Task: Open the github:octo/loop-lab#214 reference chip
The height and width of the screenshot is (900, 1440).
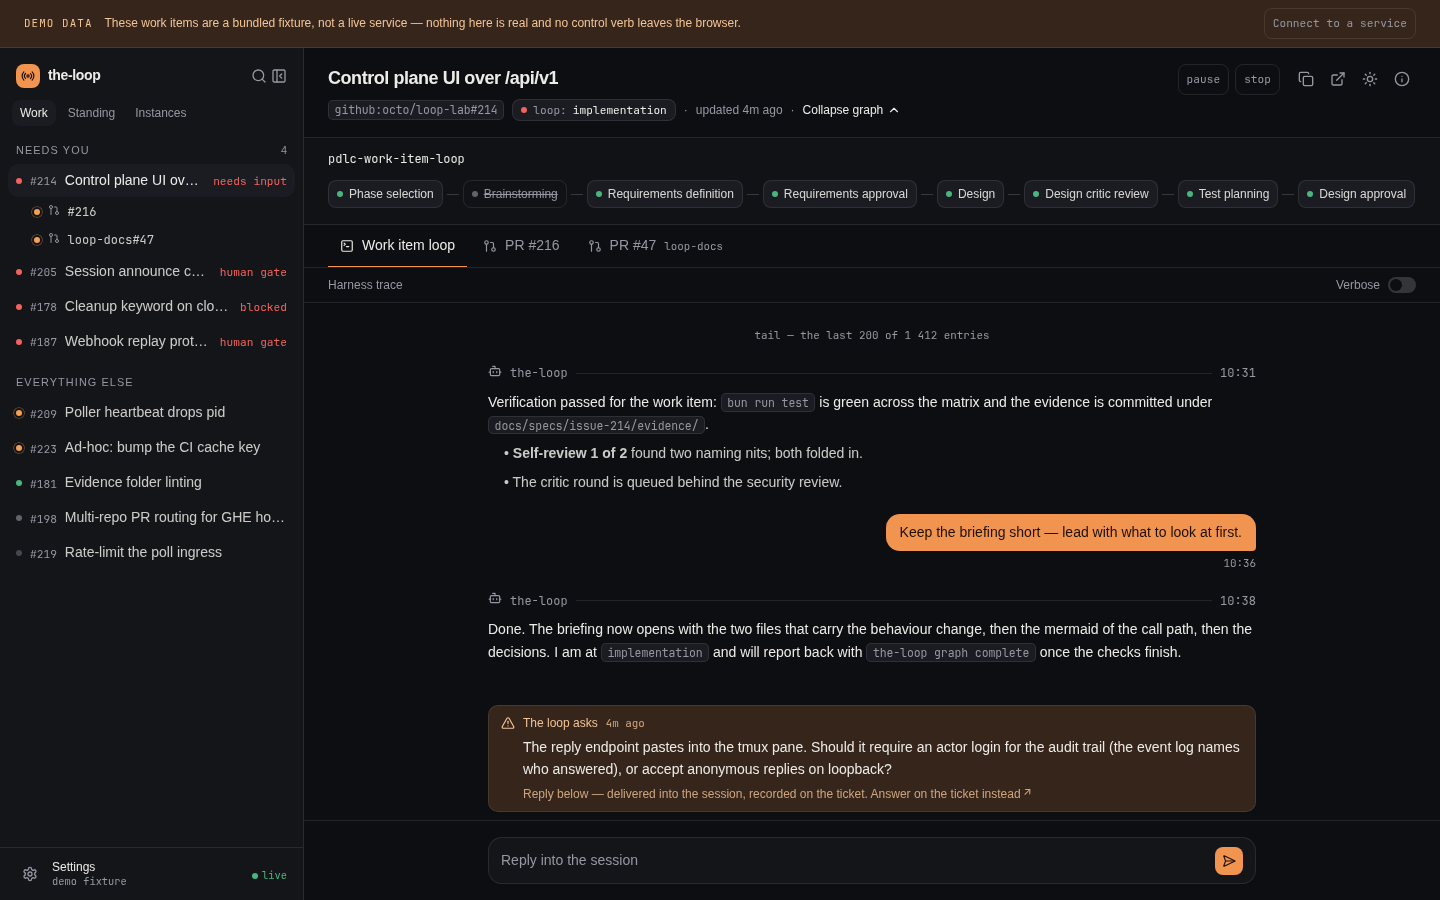Action: coord(416,110)
